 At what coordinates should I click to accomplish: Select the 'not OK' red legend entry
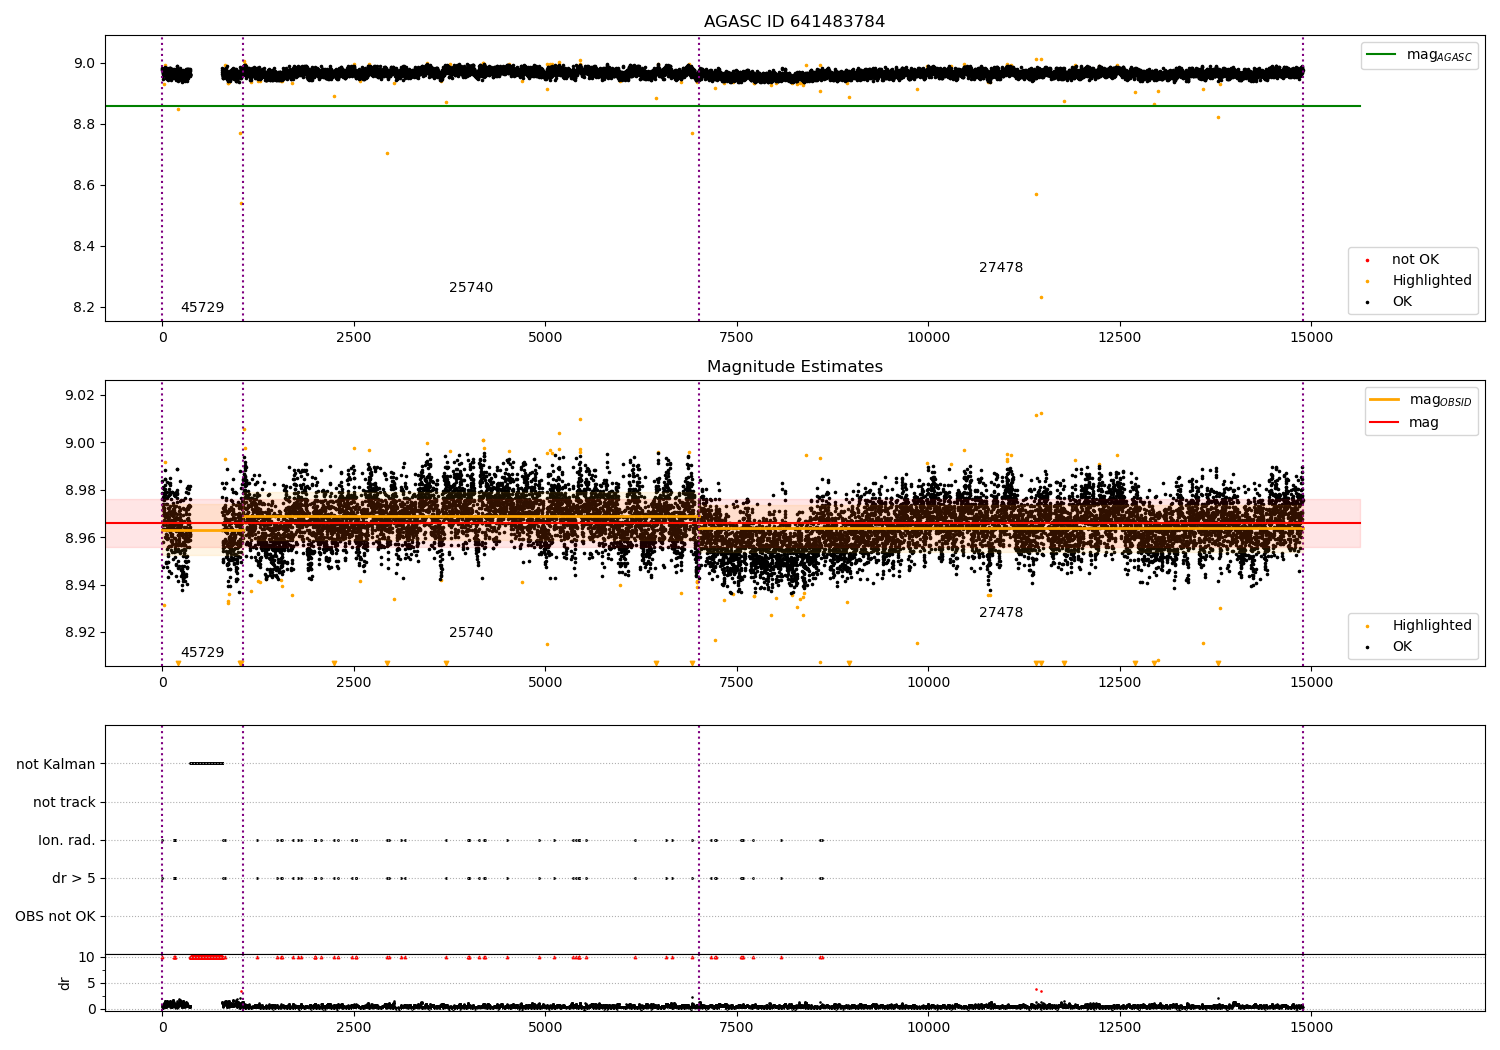(x=1415, y=260)
